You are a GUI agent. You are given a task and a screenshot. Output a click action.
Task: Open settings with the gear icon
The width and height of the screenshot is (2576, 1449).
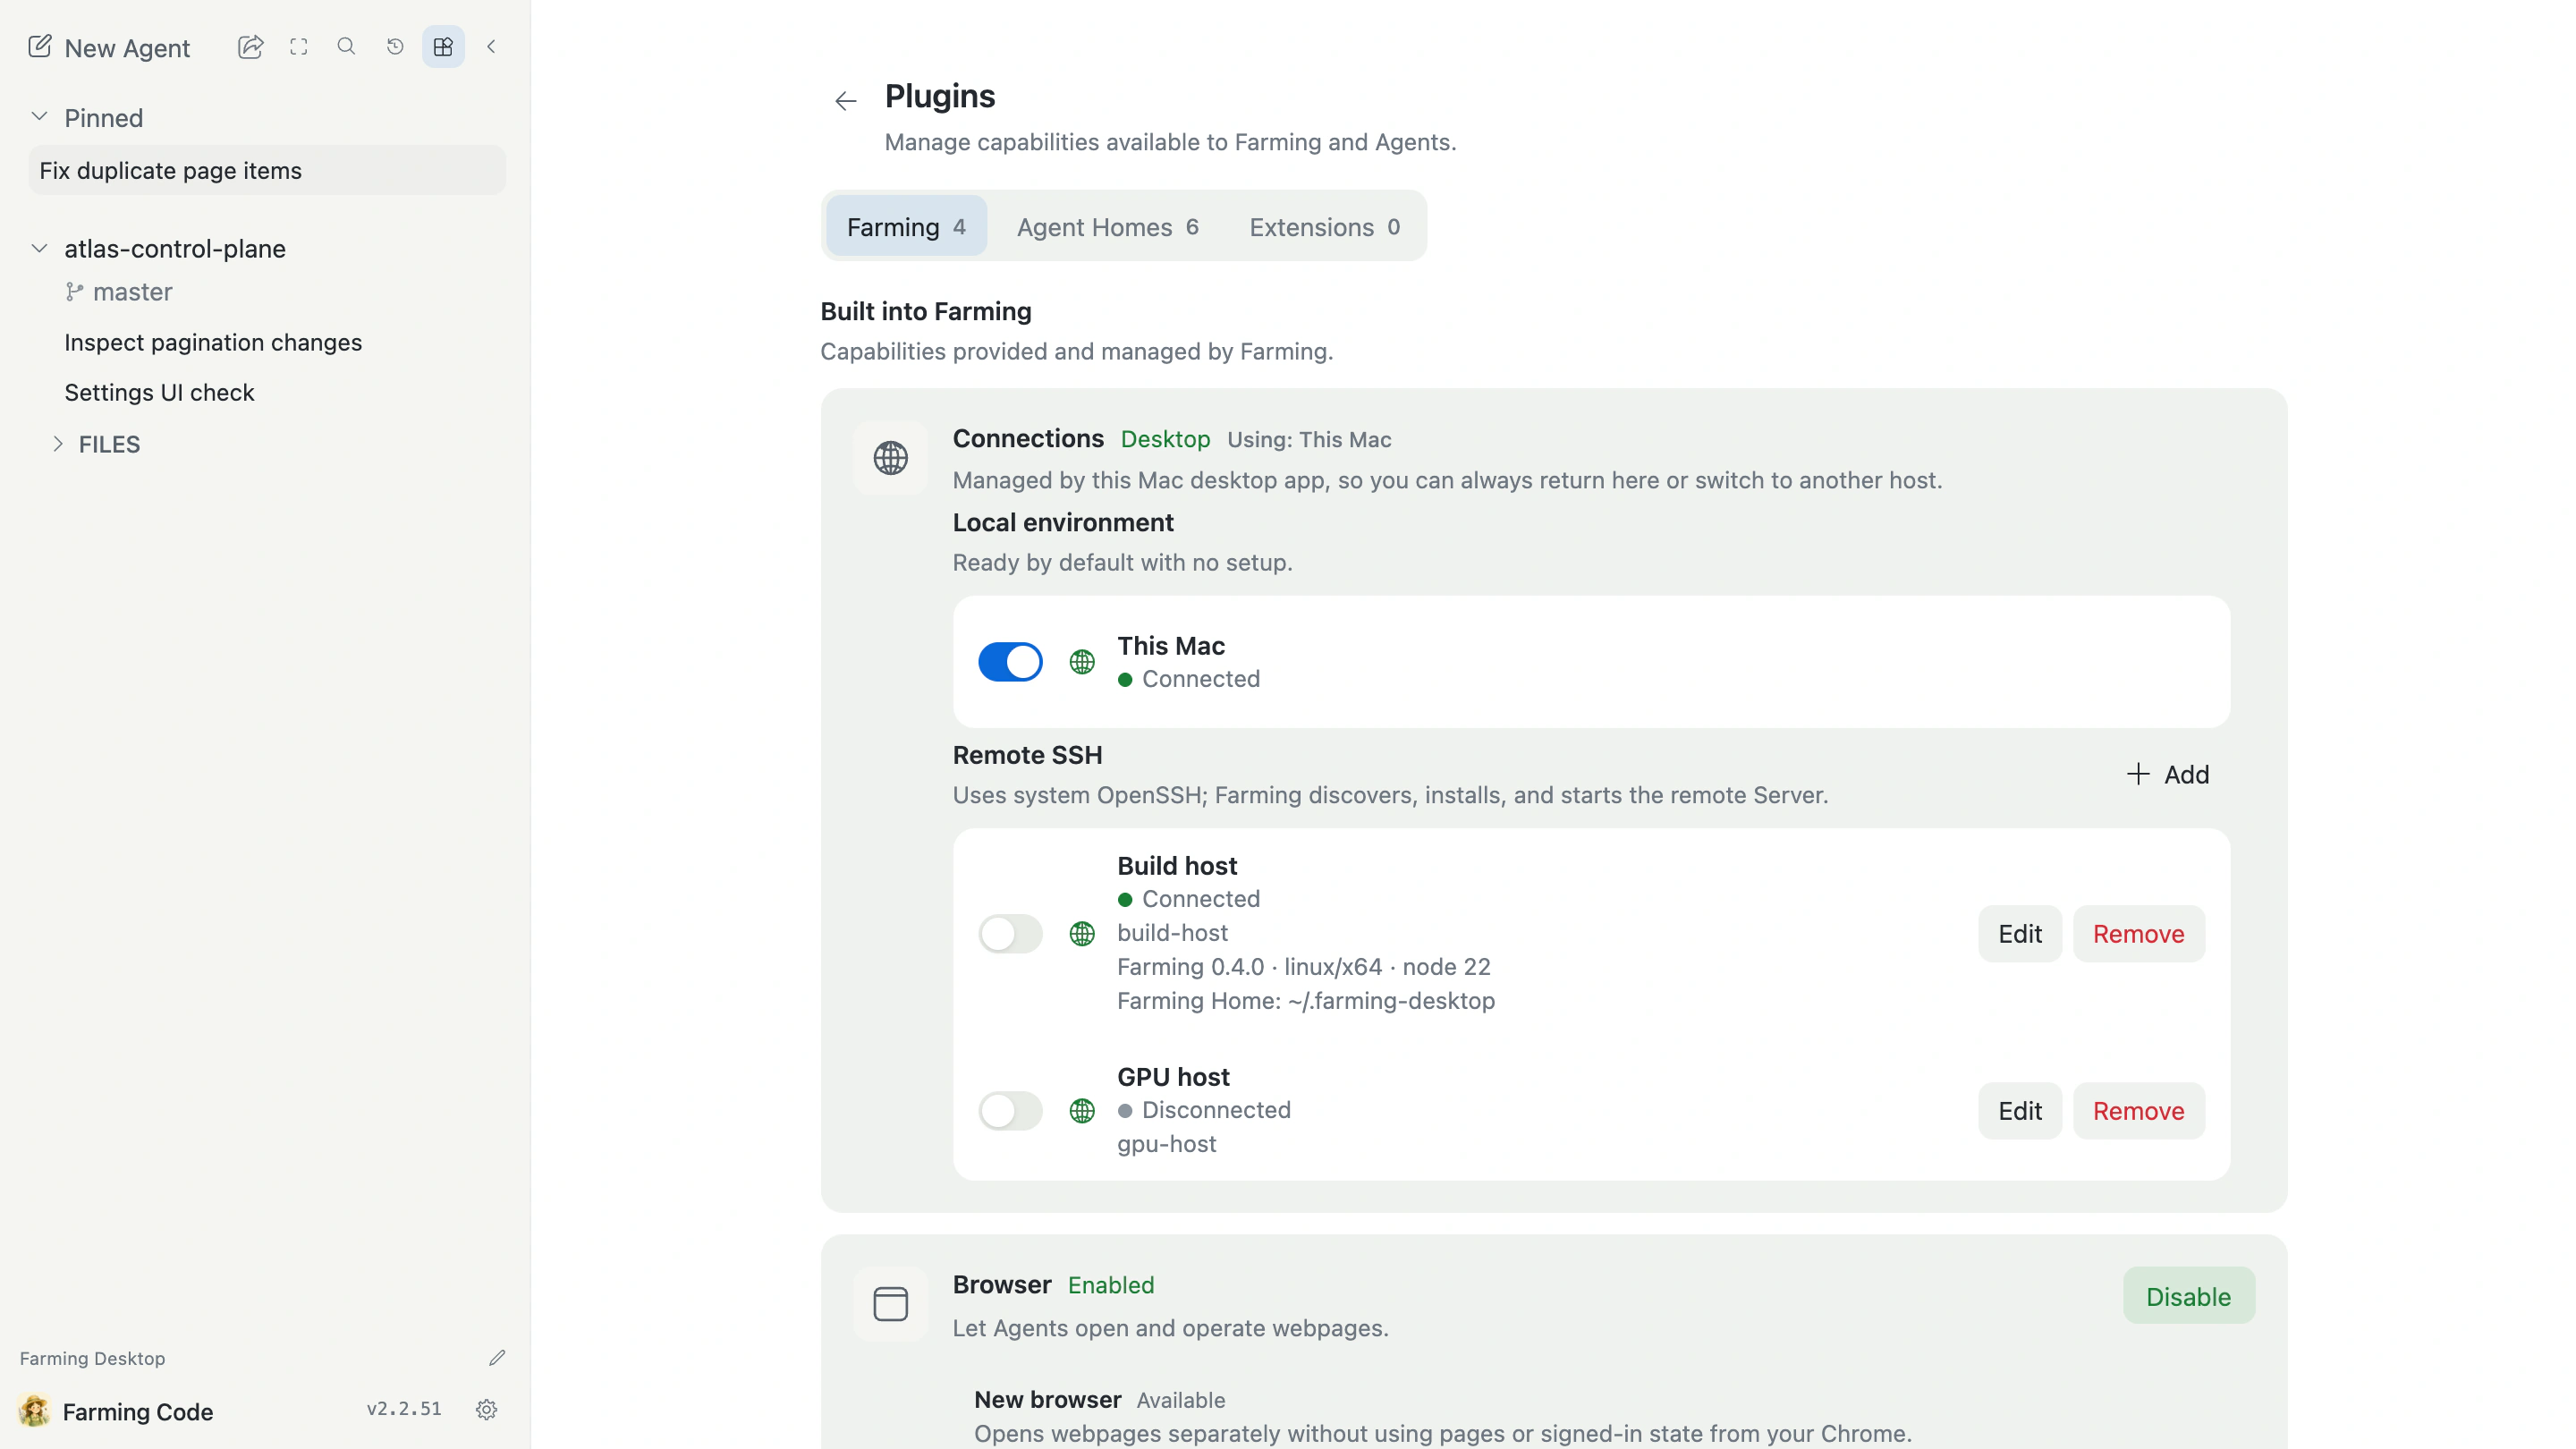[x=487, y=1410]
